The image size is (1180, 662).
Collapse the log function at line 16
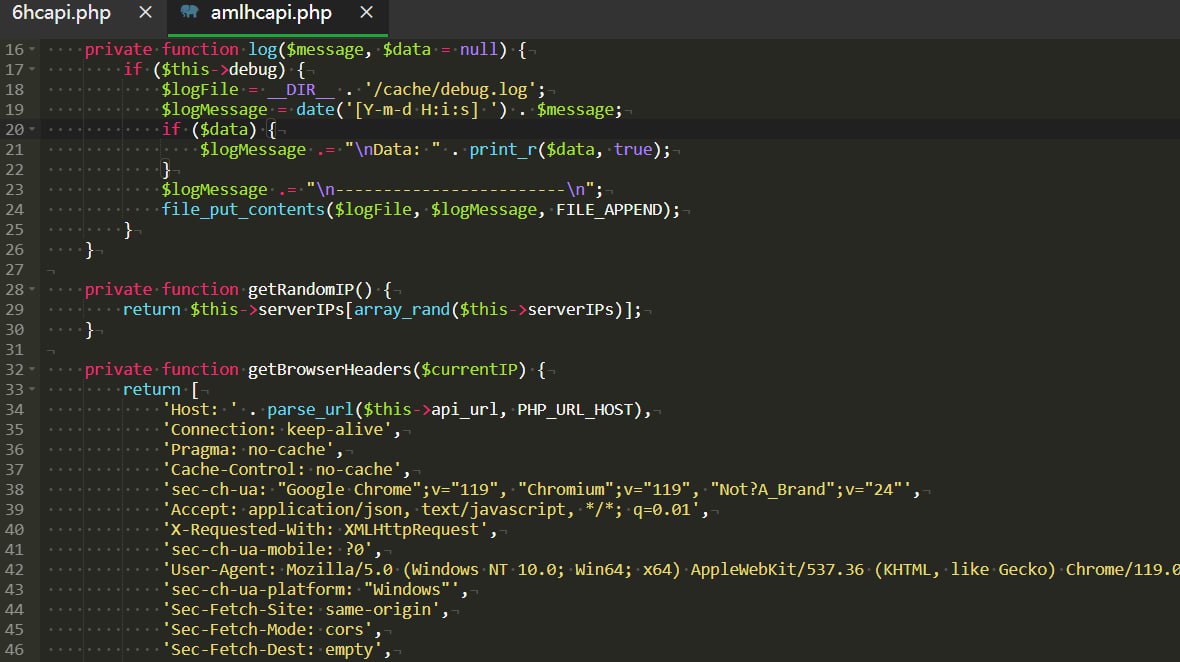click(32, 50)
